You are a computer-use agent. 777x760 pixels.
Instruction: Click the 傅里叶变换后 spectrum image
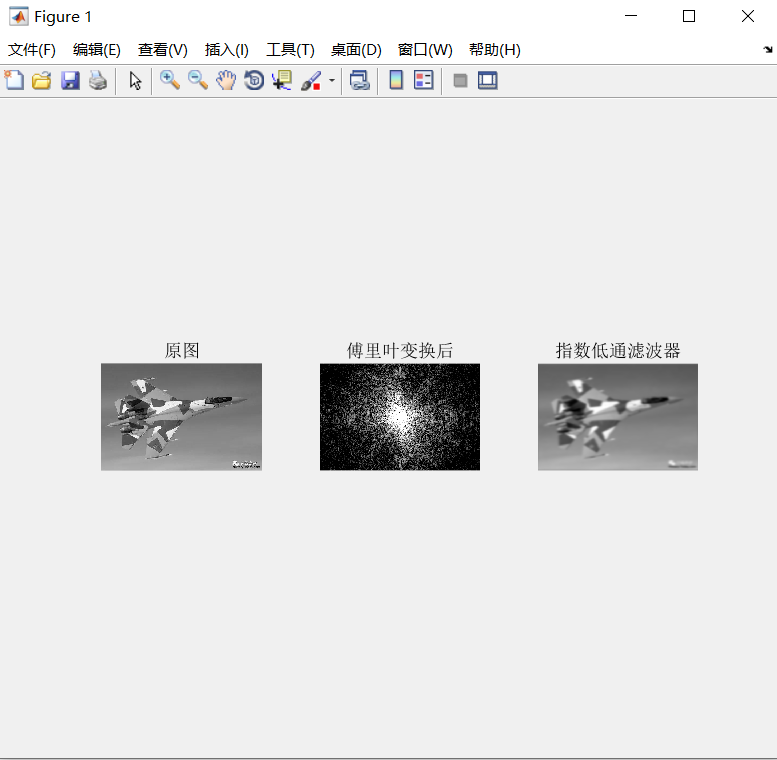[400, 417]
